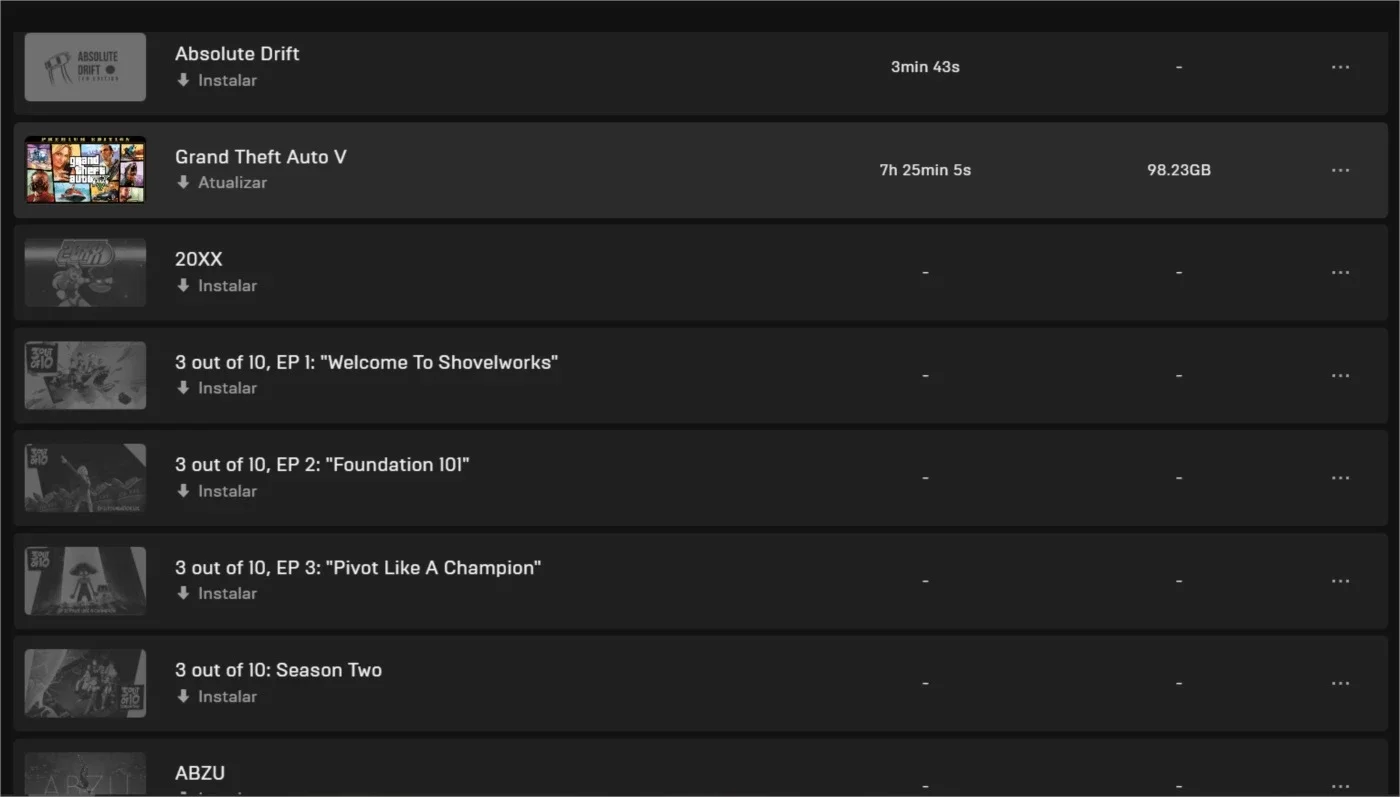Screen dimensions: 1400x797
Task: Open the ellipsis menu for the 20XX row
Action: [x=1340, y=273]
